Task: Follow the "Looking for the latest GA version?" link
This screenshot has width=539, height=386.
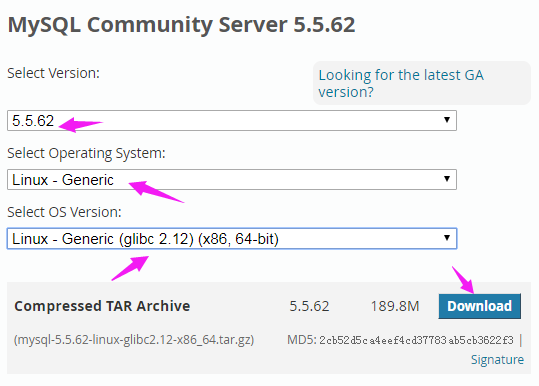Action: 401,84
